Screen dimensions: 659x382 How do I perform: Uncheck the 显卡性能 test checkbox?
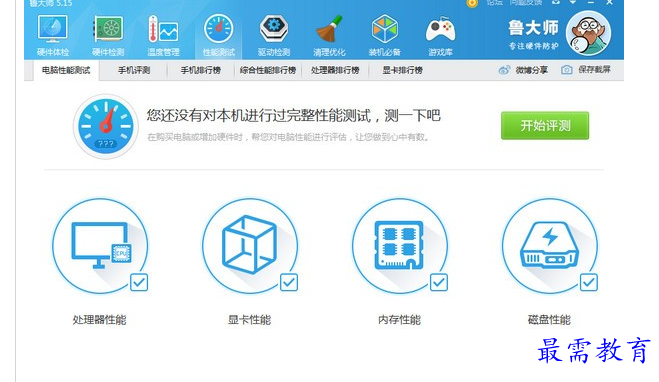pos(289,282)
